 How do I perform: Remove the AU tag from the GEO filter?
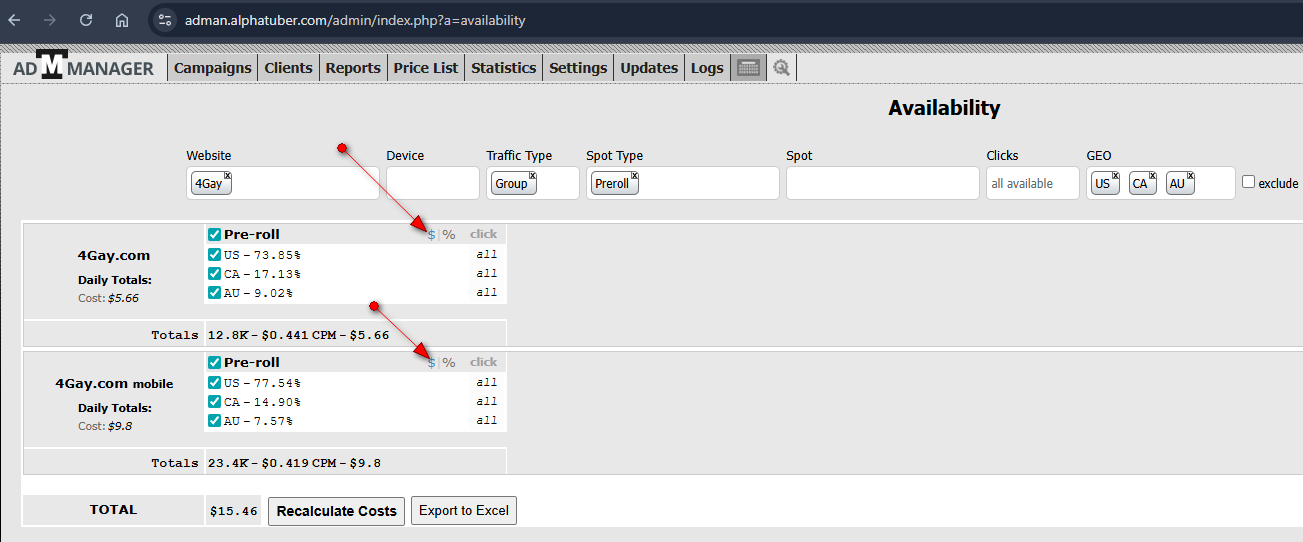click(x=1191, y=175)
